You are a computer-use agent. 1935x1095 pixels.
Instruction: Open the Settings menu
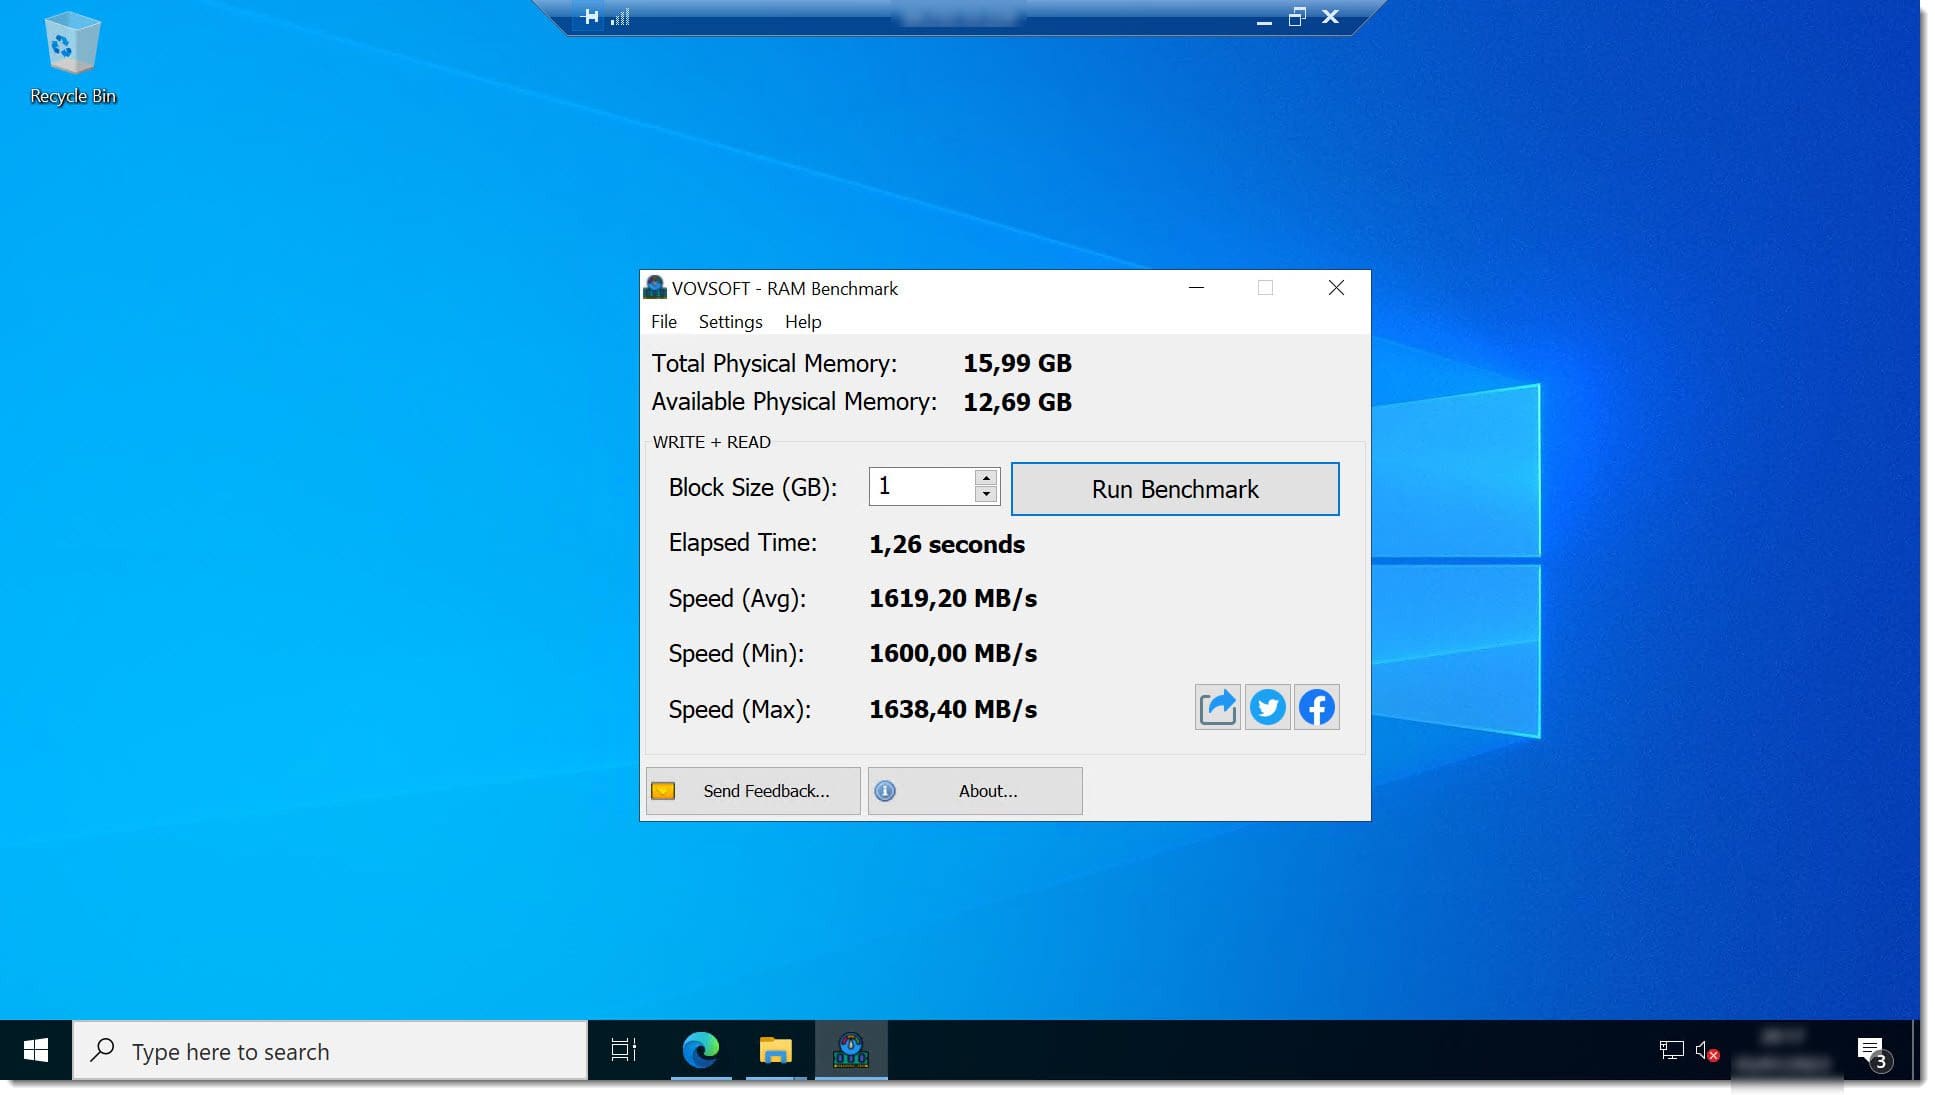[730, 321]
